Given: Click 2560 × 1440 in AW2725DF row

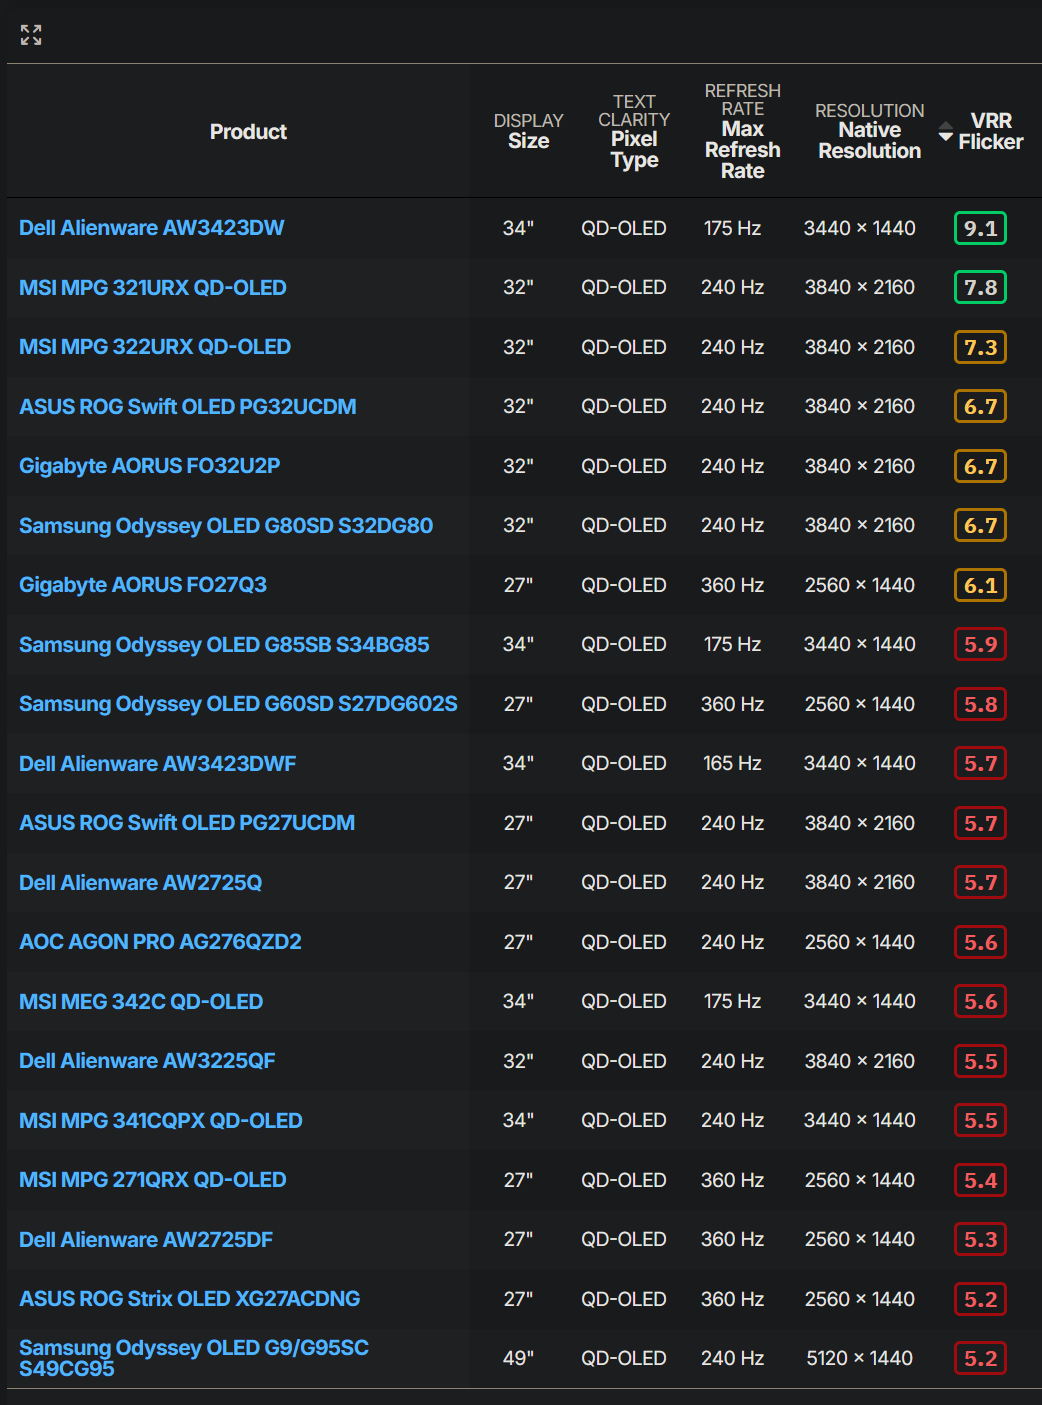Looking at the screenshot, I should [x=859, y=1240].
